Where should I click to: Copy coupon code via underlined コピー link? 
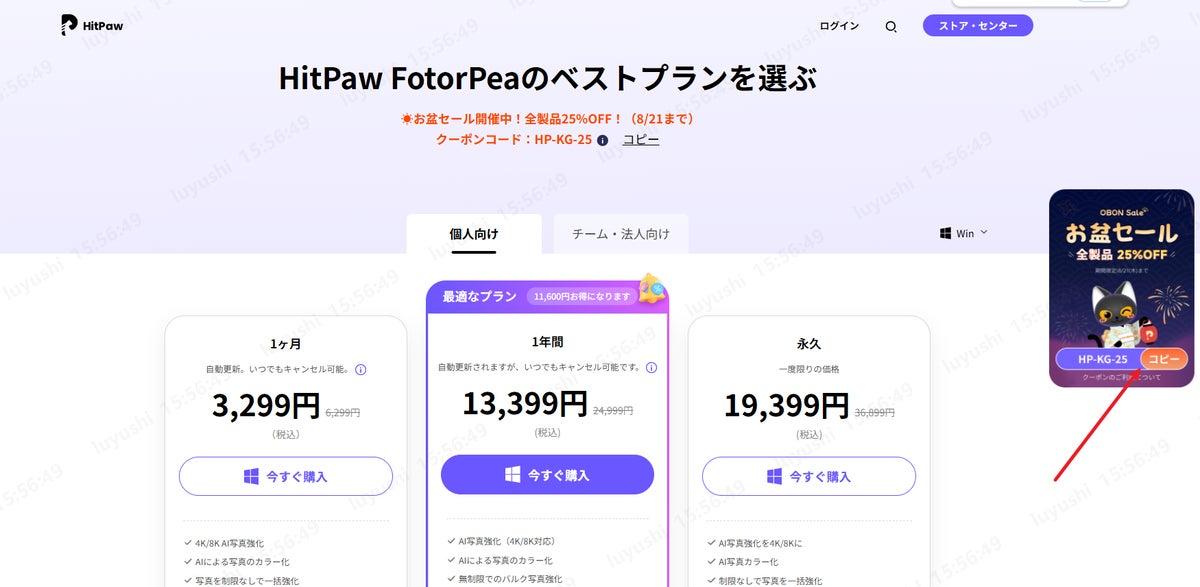pyautogui.click(x=641, y=140)
